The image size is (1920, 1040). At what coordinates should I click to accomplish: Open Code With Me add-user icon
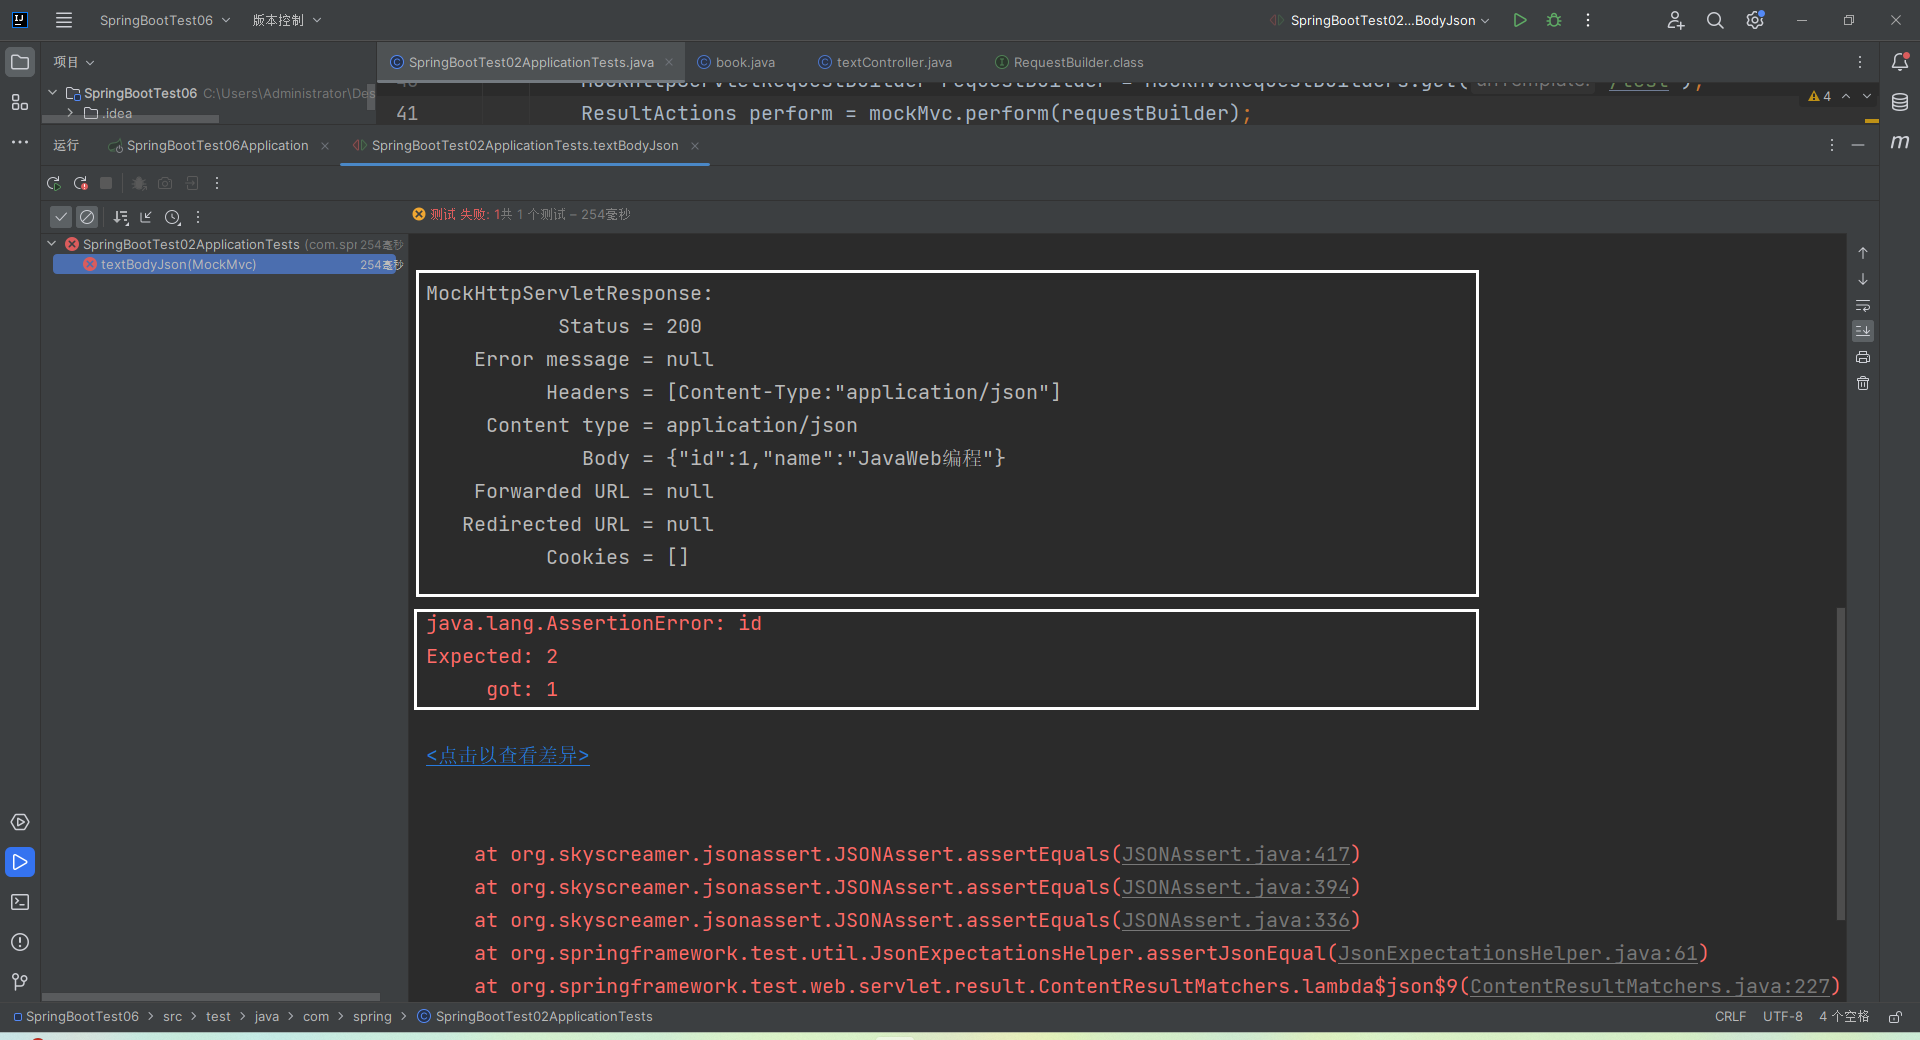pyautogui.click(x=1676, y=20)
